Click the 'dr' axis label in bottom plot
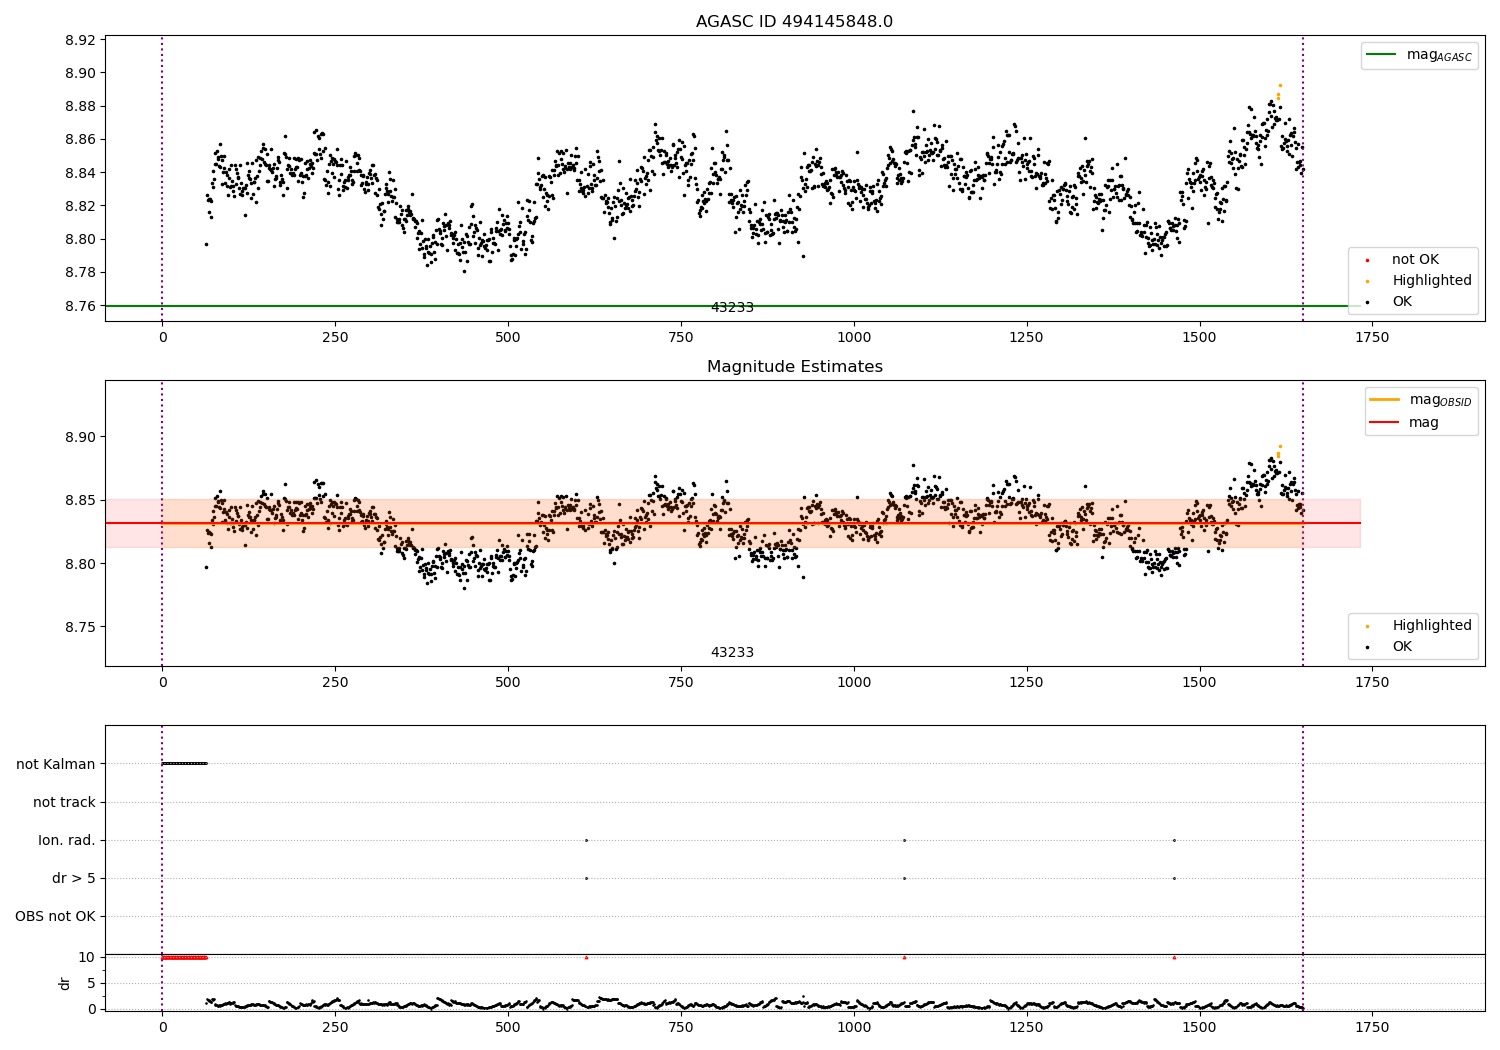1500x1050 pixels. tap(65, 983)
